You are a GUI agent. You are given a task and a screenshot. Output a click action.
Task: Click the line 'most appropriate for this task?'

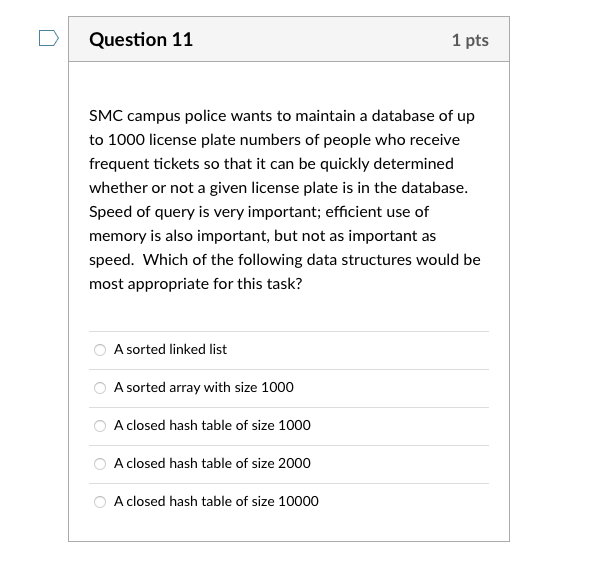tap(196, 284)
